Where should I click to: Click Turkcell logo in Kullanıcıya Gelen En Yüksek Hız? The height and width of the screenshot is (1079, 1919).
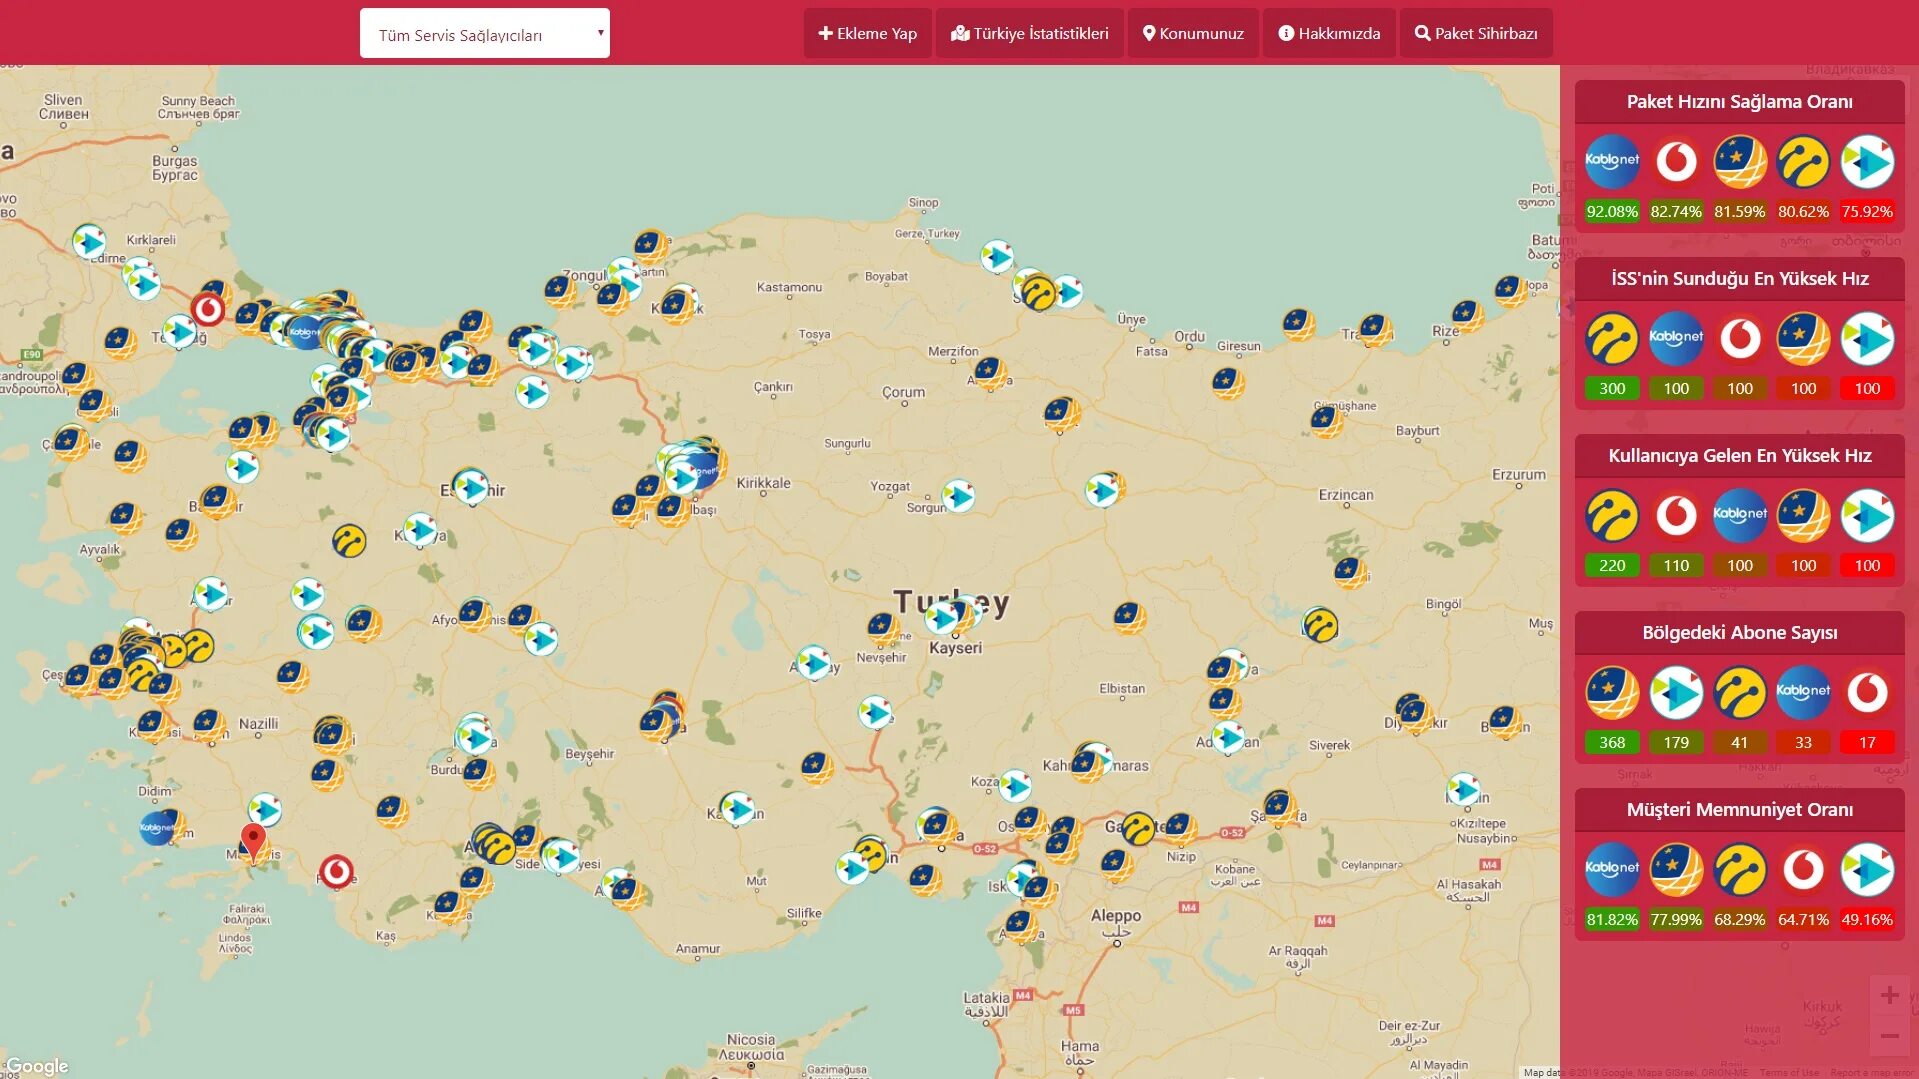click(1612, 515)
